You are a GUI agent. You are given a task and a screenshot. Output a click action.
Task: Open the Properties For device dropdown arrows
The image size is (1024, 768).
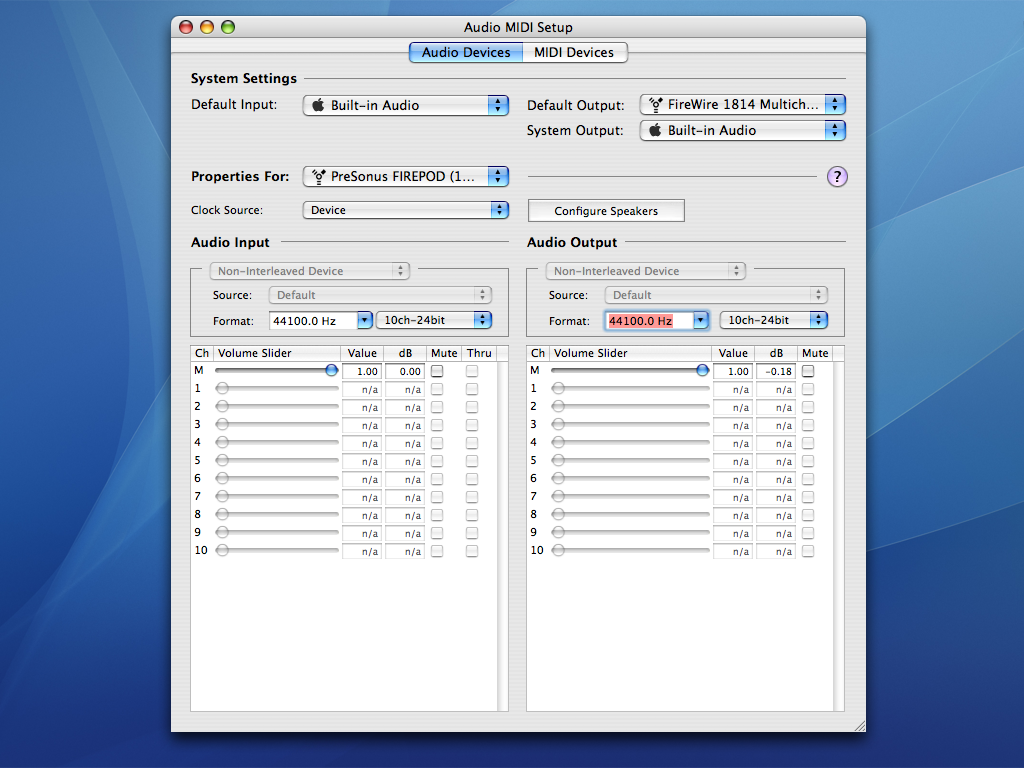[498, 176]
